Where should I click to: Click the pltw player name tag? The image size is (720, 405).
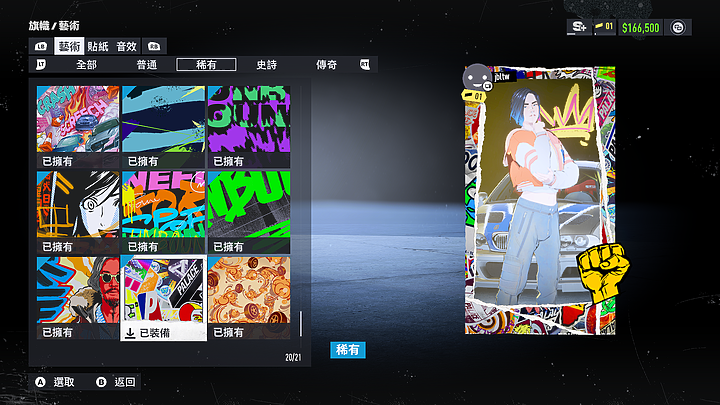tap(503, 77)
